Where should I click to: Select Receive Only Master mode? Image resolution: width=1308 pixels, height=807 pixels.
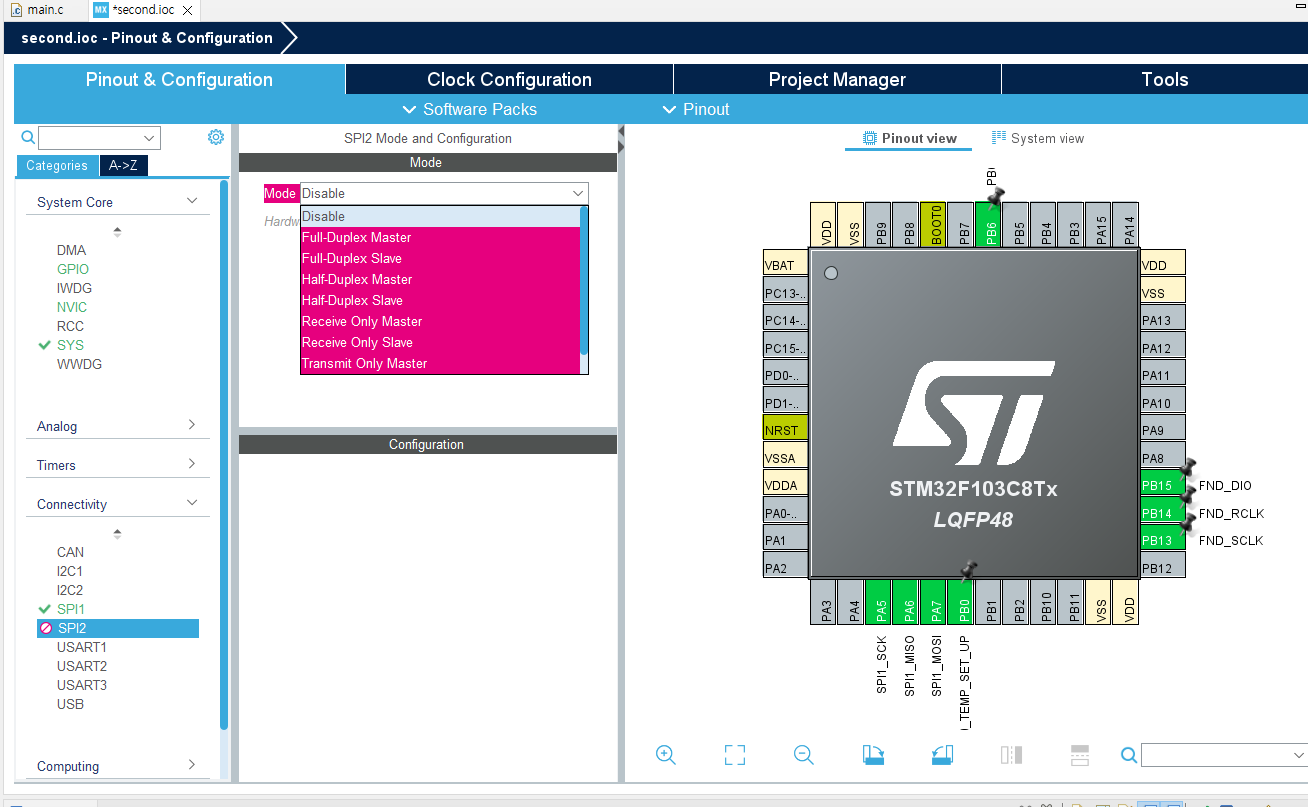click(440, 322)
